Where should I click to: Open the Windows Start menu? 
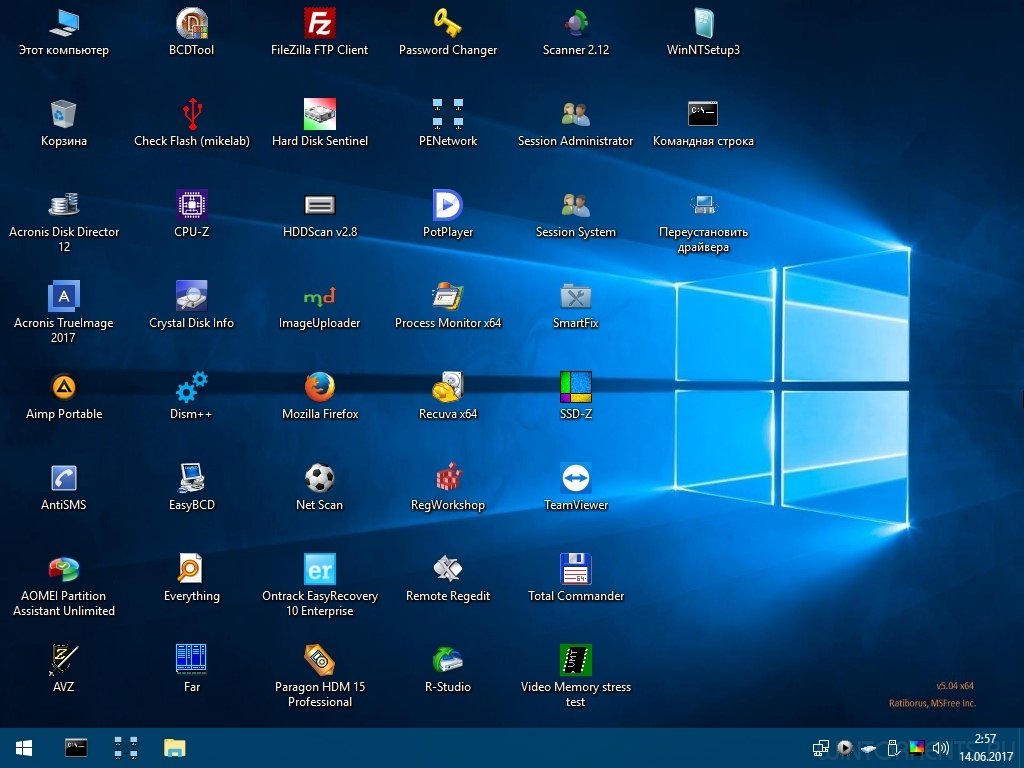24,748
